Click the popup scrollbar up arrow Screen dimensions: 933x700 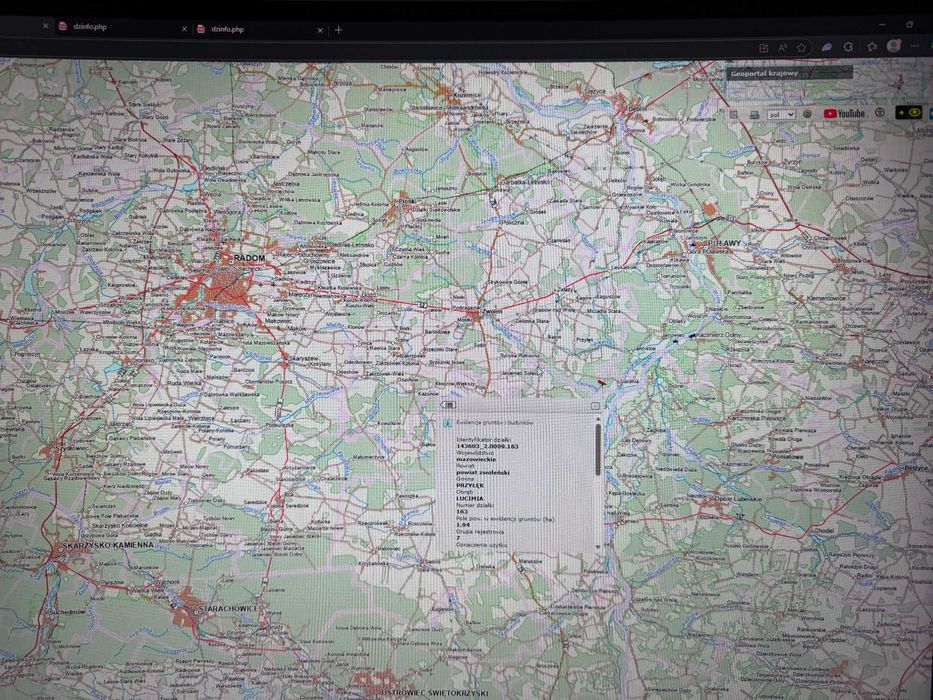(x=597, y=420)
